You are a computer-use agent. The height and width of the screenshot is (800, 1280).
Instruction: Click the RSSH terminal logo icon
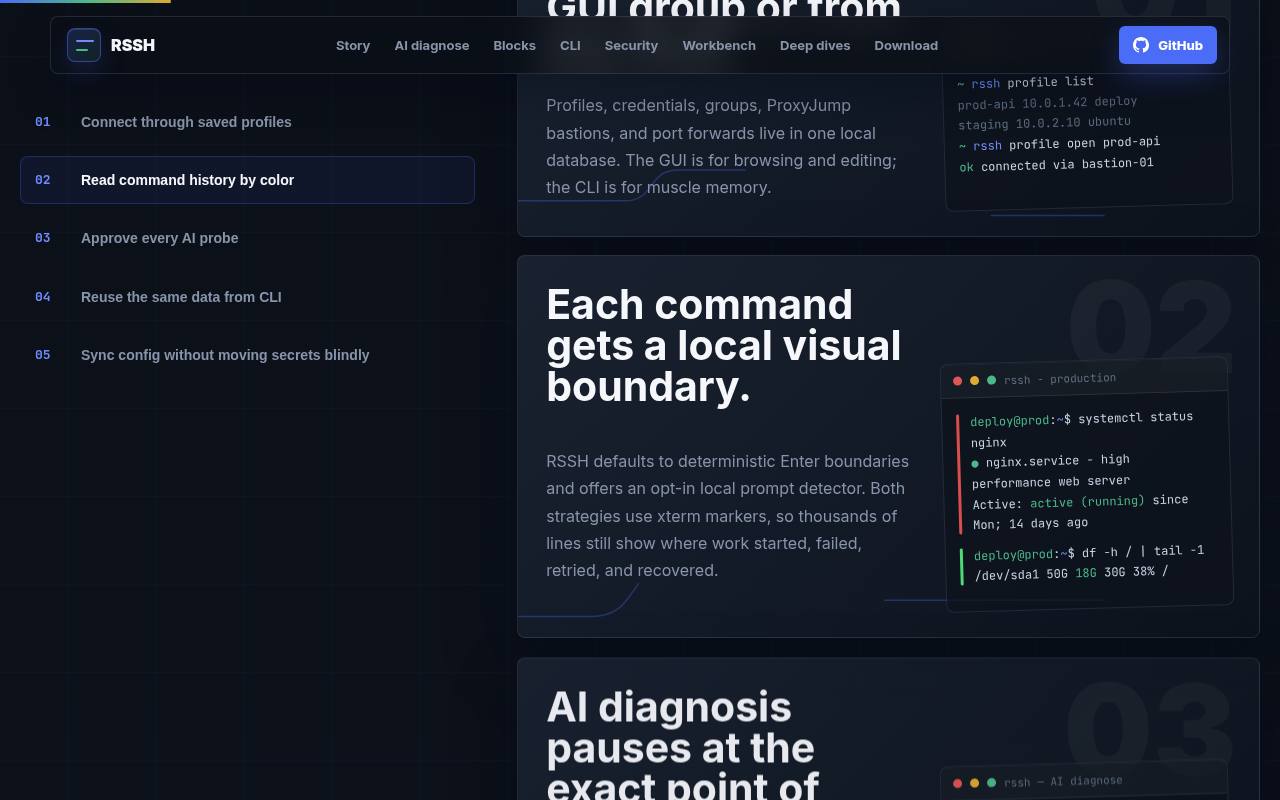click(84, 45)
